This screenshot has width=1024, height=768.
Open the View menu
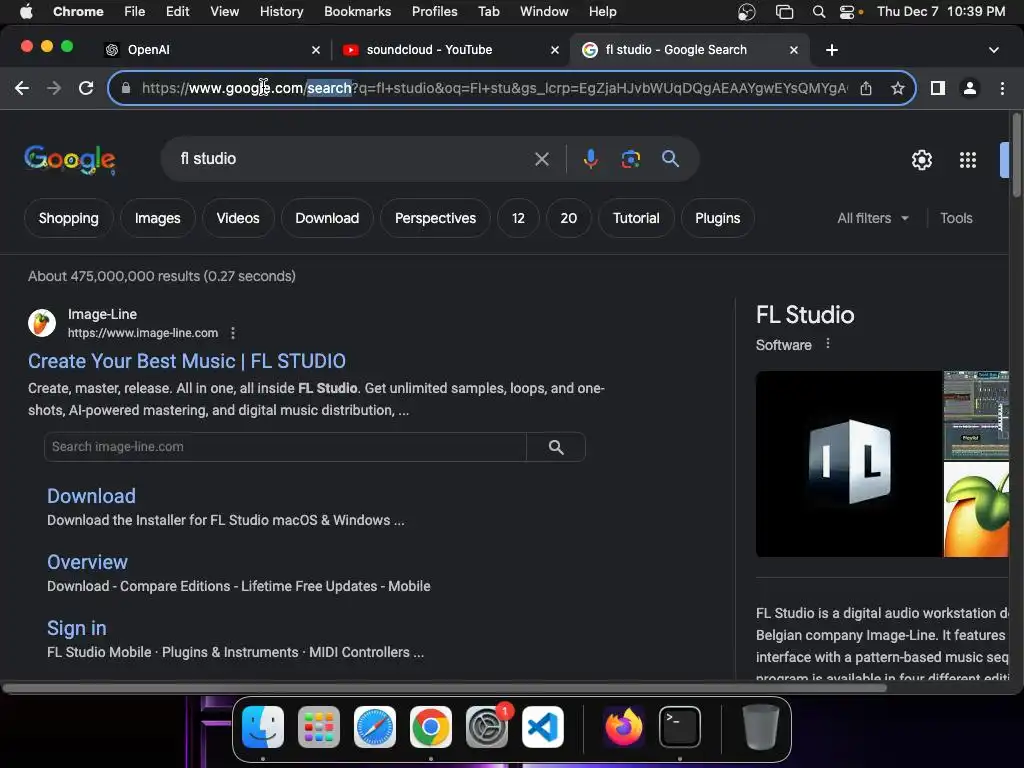coord(225,12)
